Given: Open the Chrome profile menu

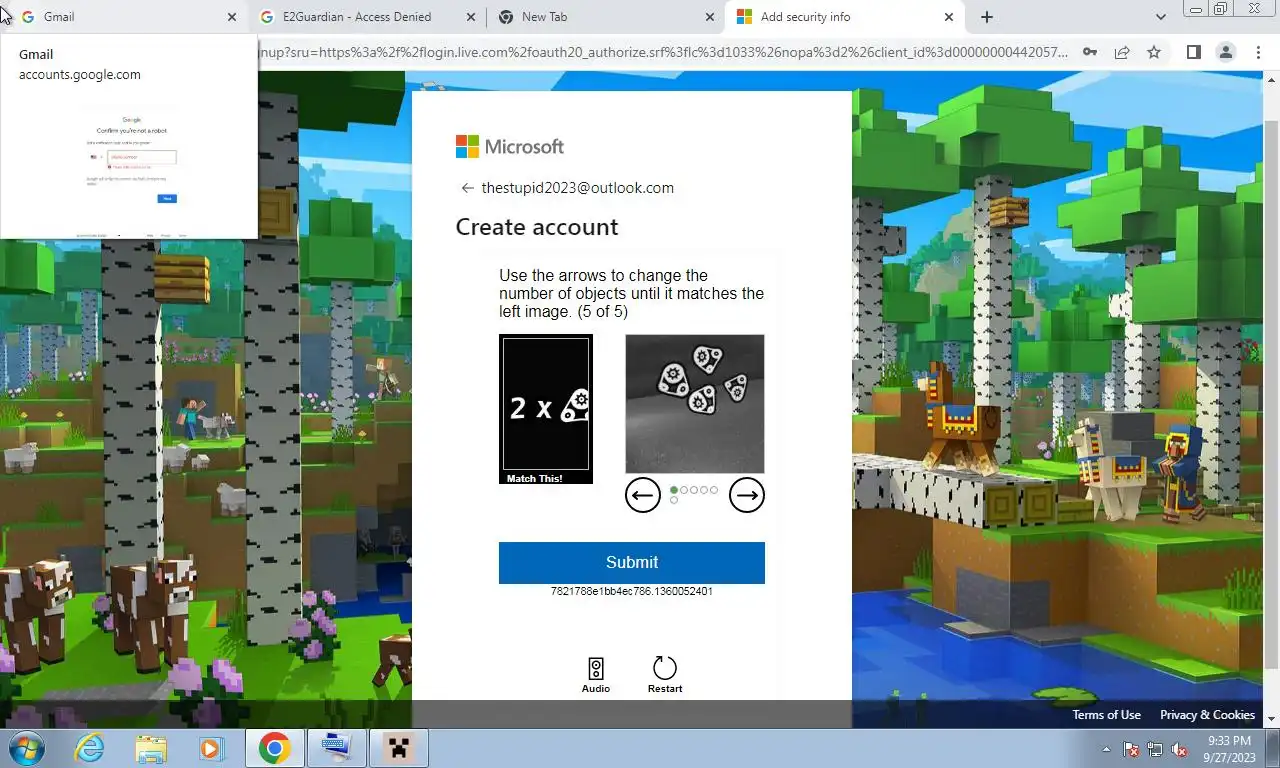Looking at the screenshot, I should tap(1225, 52).
